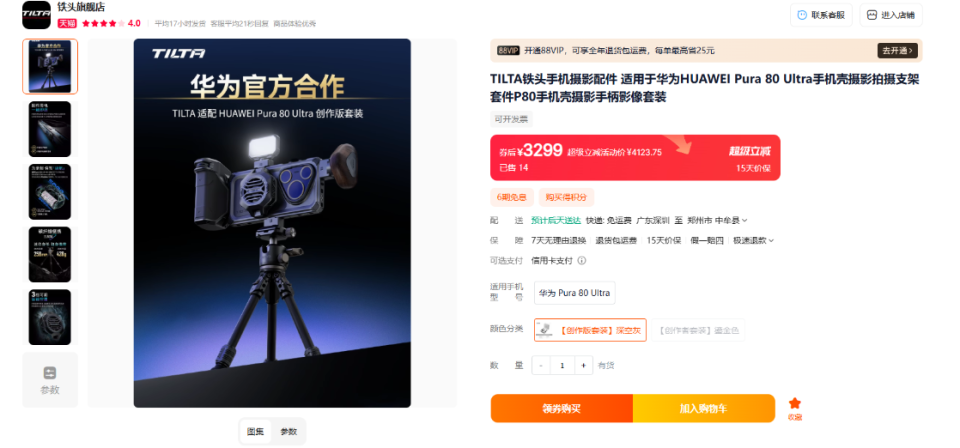Click the customer service smiley icon
960x448 pixels.
point(802,15)
